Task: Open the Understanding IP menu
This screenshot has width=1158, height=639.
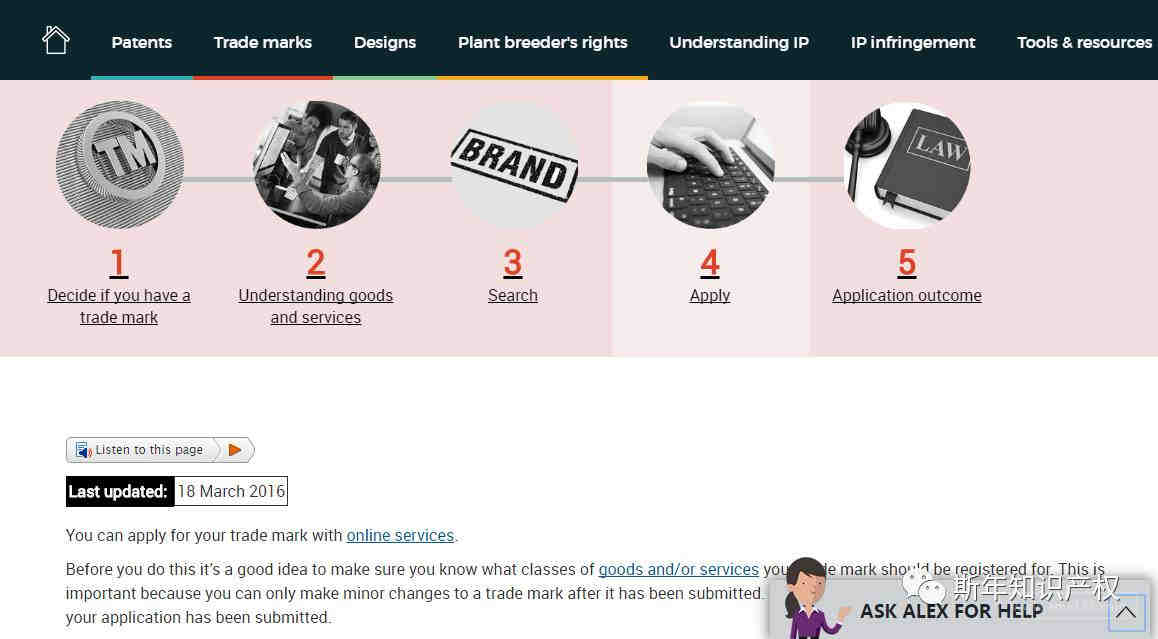Action: pyautogui.click(x=739, y=42)
